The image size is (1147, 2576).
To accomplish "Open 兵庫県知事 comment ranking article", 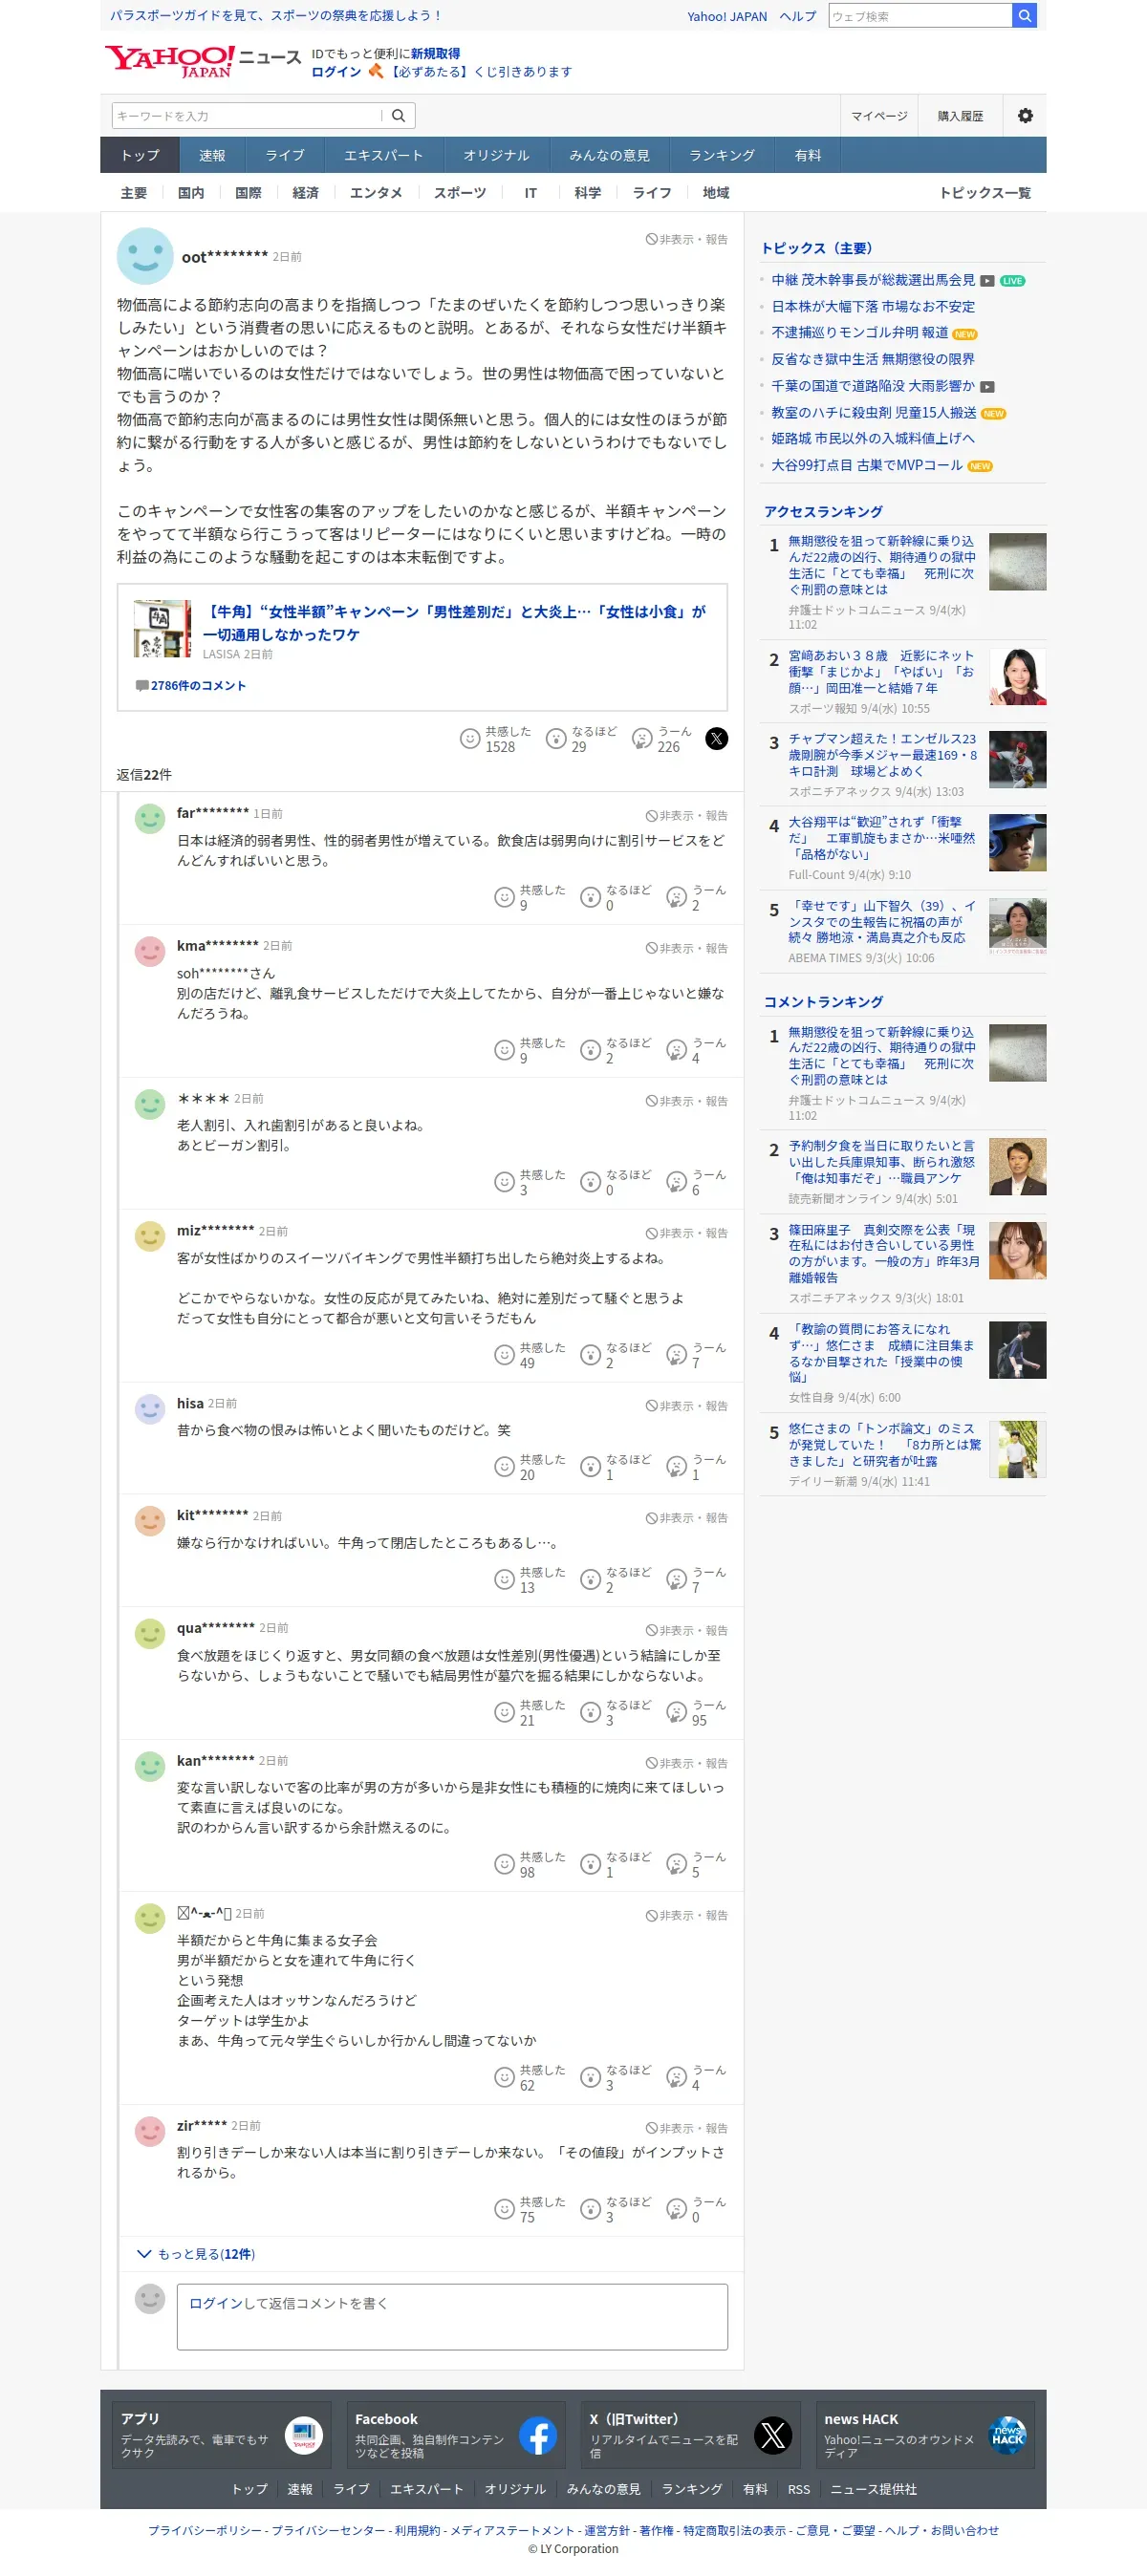I will coord(882,1162).
